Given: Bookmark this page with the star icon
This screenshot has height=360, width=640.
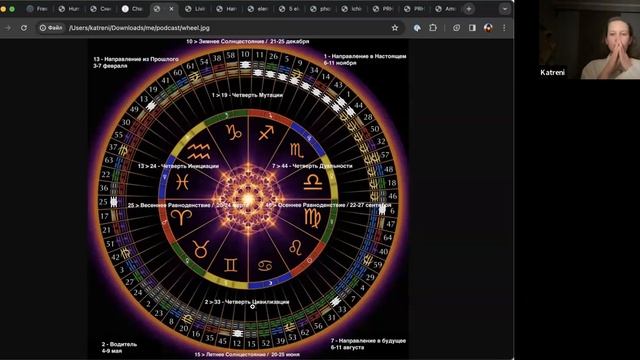Looking at the screenshot, I should [x=395, y=28].
